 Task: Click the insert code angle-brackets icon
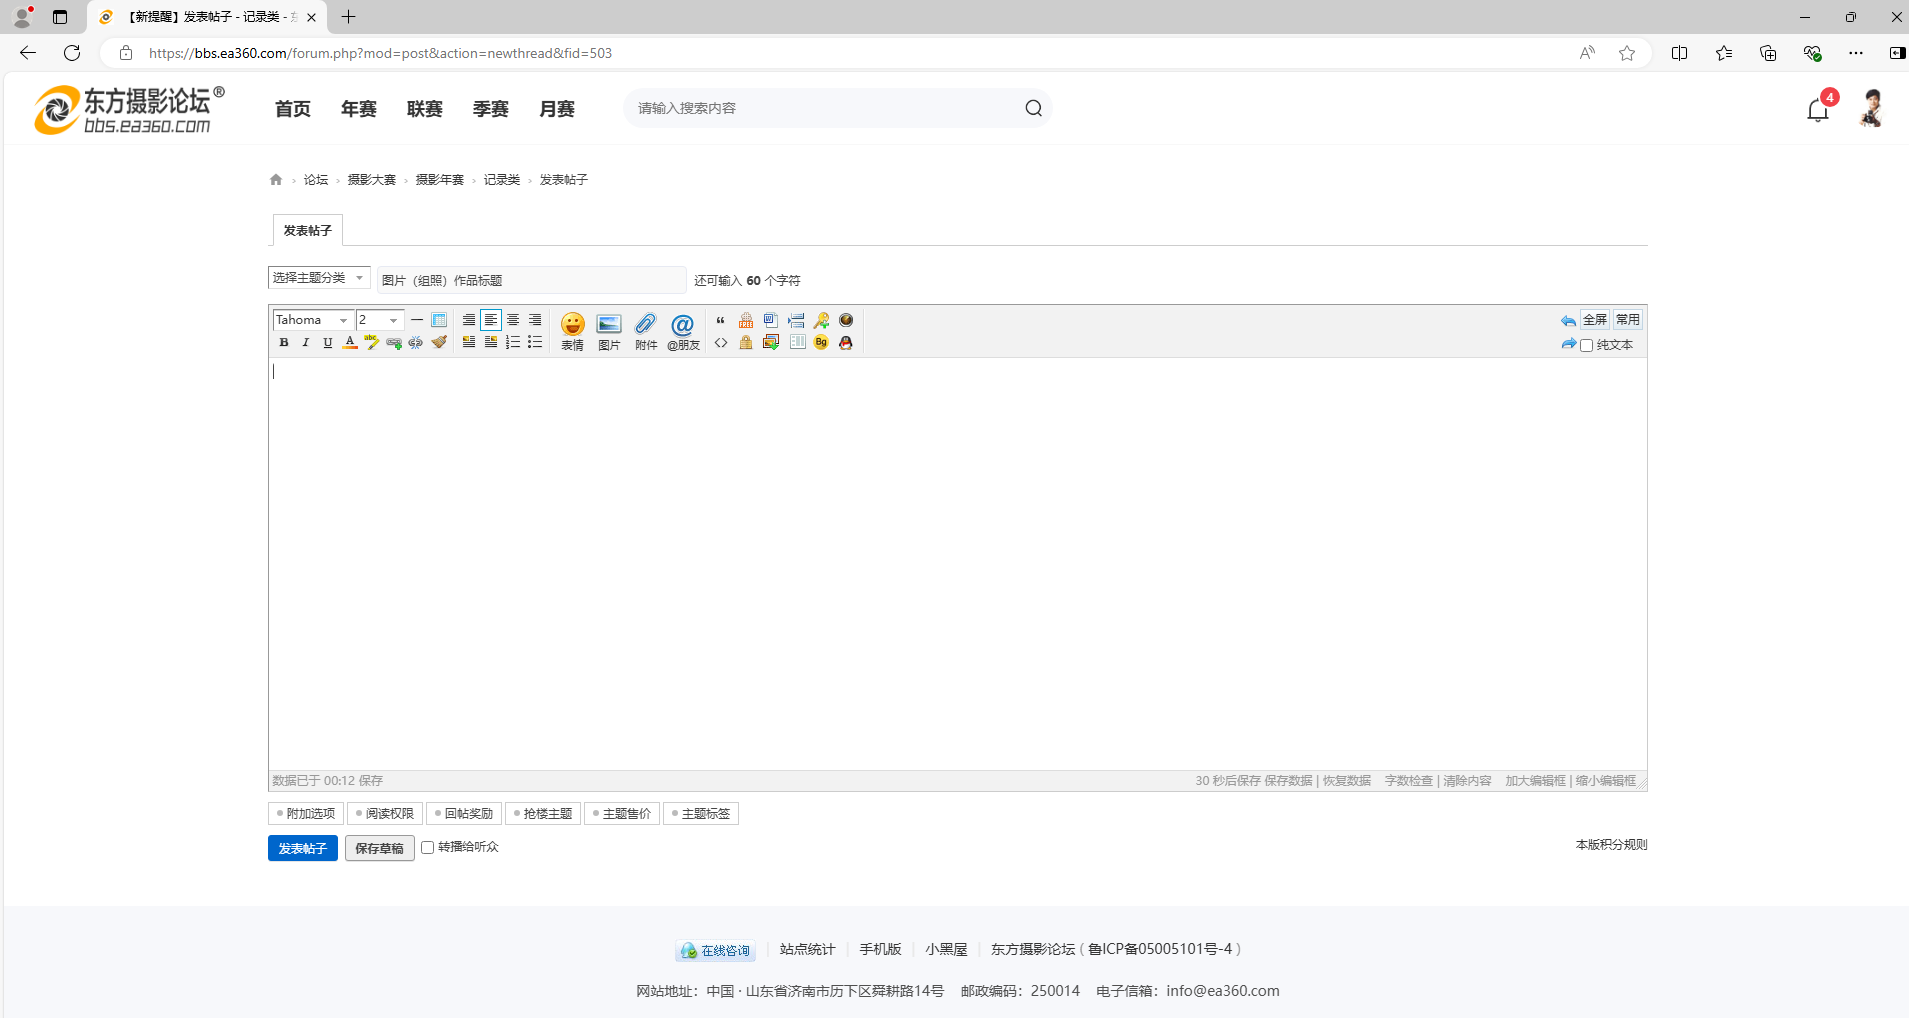pos(721,343)
